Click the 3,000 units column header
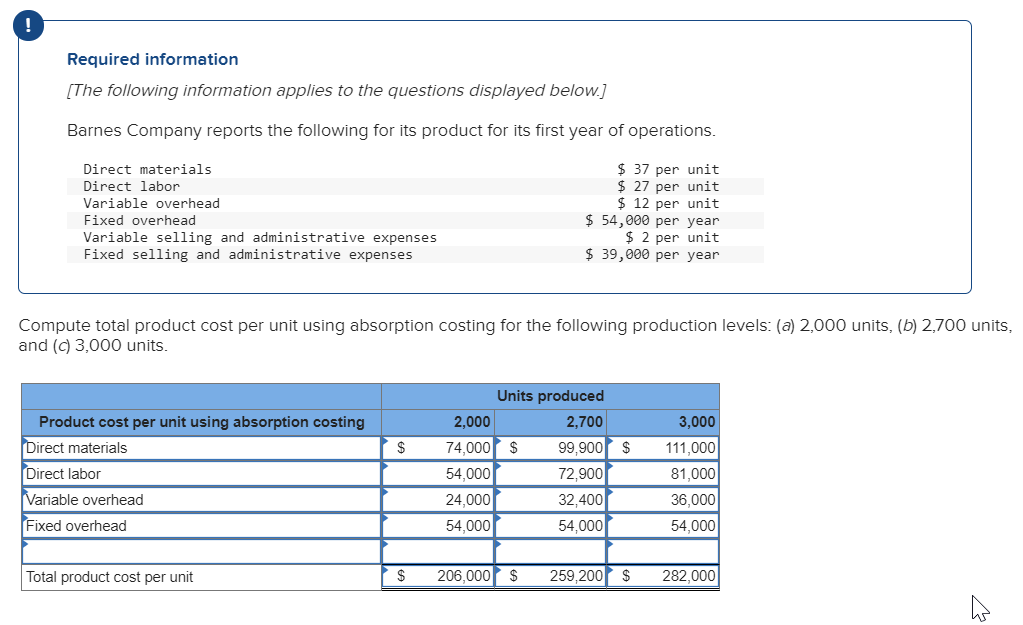Viewport: 1023px width, 625px height. (663, 422)
